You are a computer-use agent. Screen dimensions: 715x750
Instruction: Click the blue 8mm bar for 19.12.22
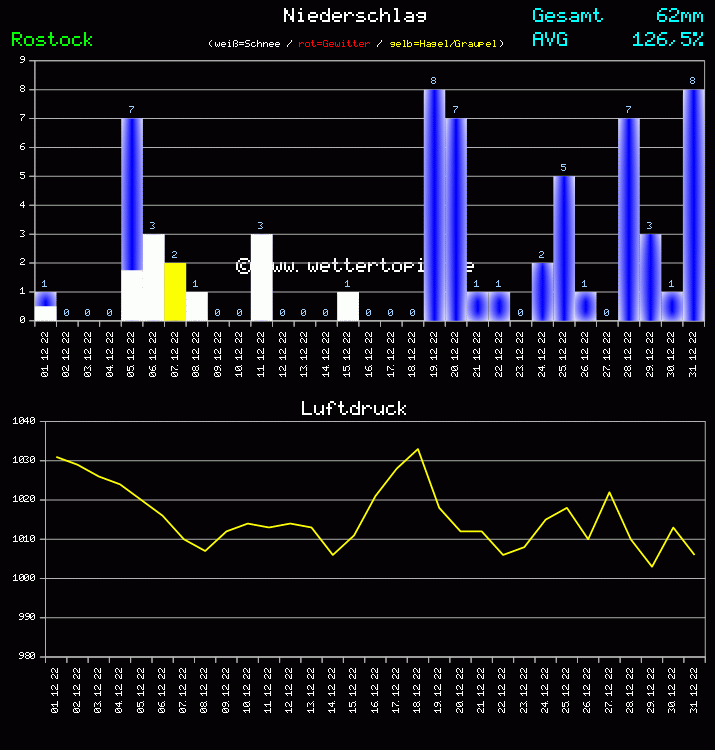pyautogui.click(x=434, y=205)
